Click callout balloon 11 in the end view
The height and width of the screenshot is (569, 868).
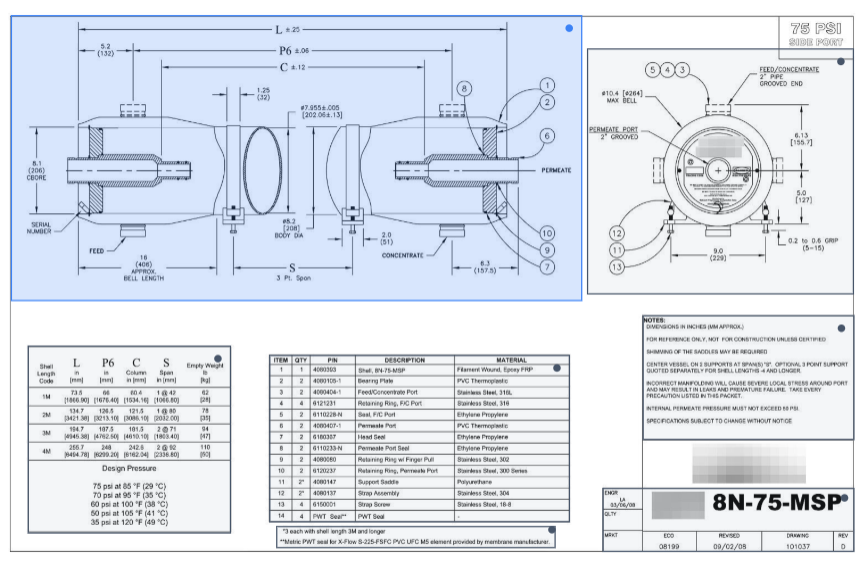coord(617,250)
